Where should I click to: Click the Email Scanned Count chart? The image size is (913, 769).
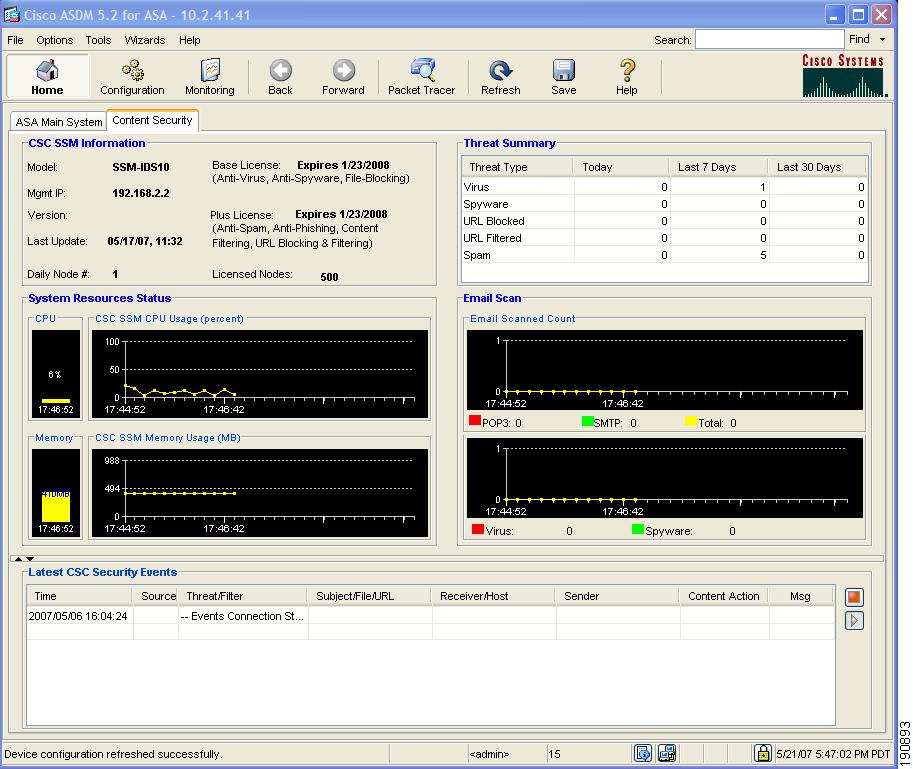coord(664,370)
